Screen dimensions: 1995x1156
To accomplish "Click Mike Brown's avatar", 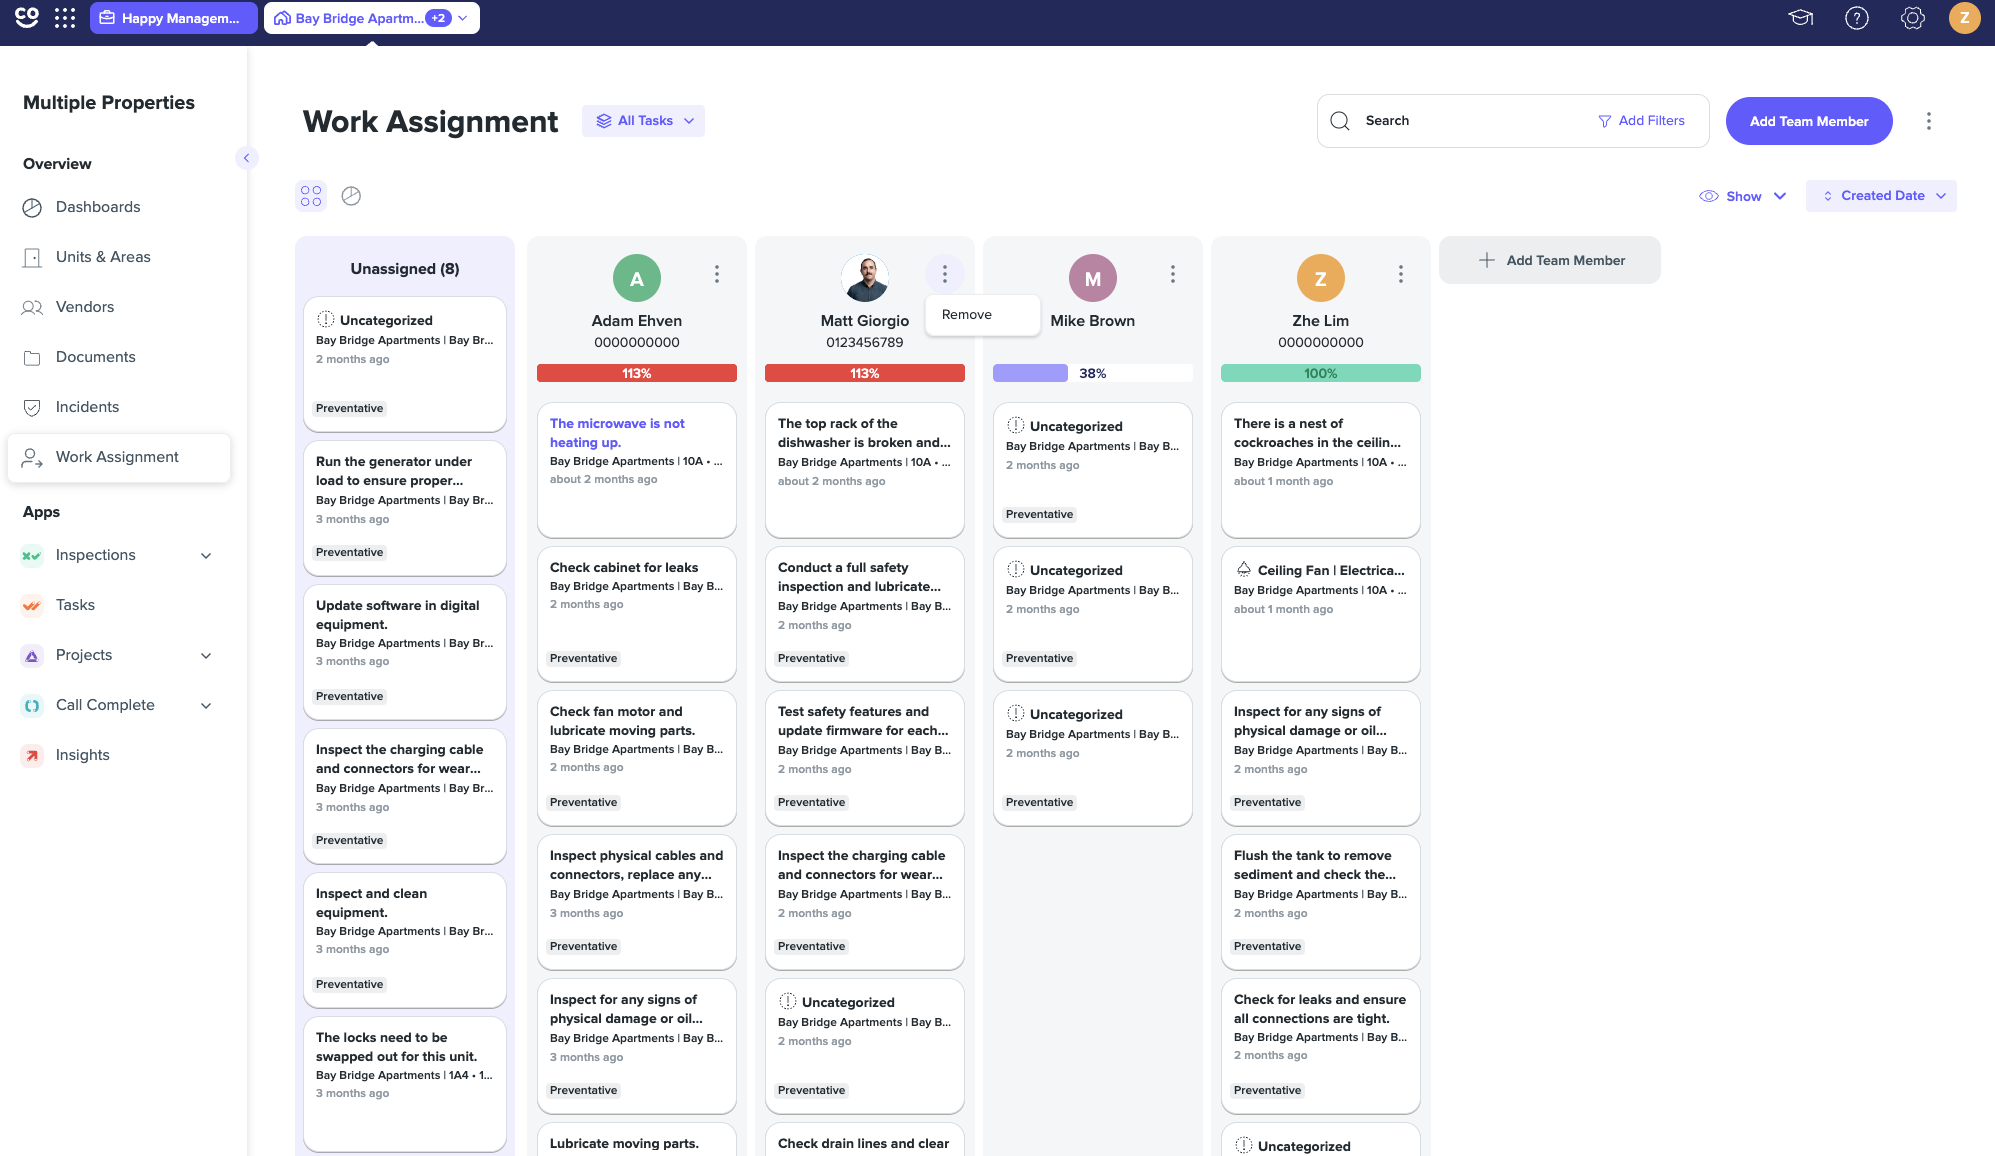I will click(x=1093, y=278).
